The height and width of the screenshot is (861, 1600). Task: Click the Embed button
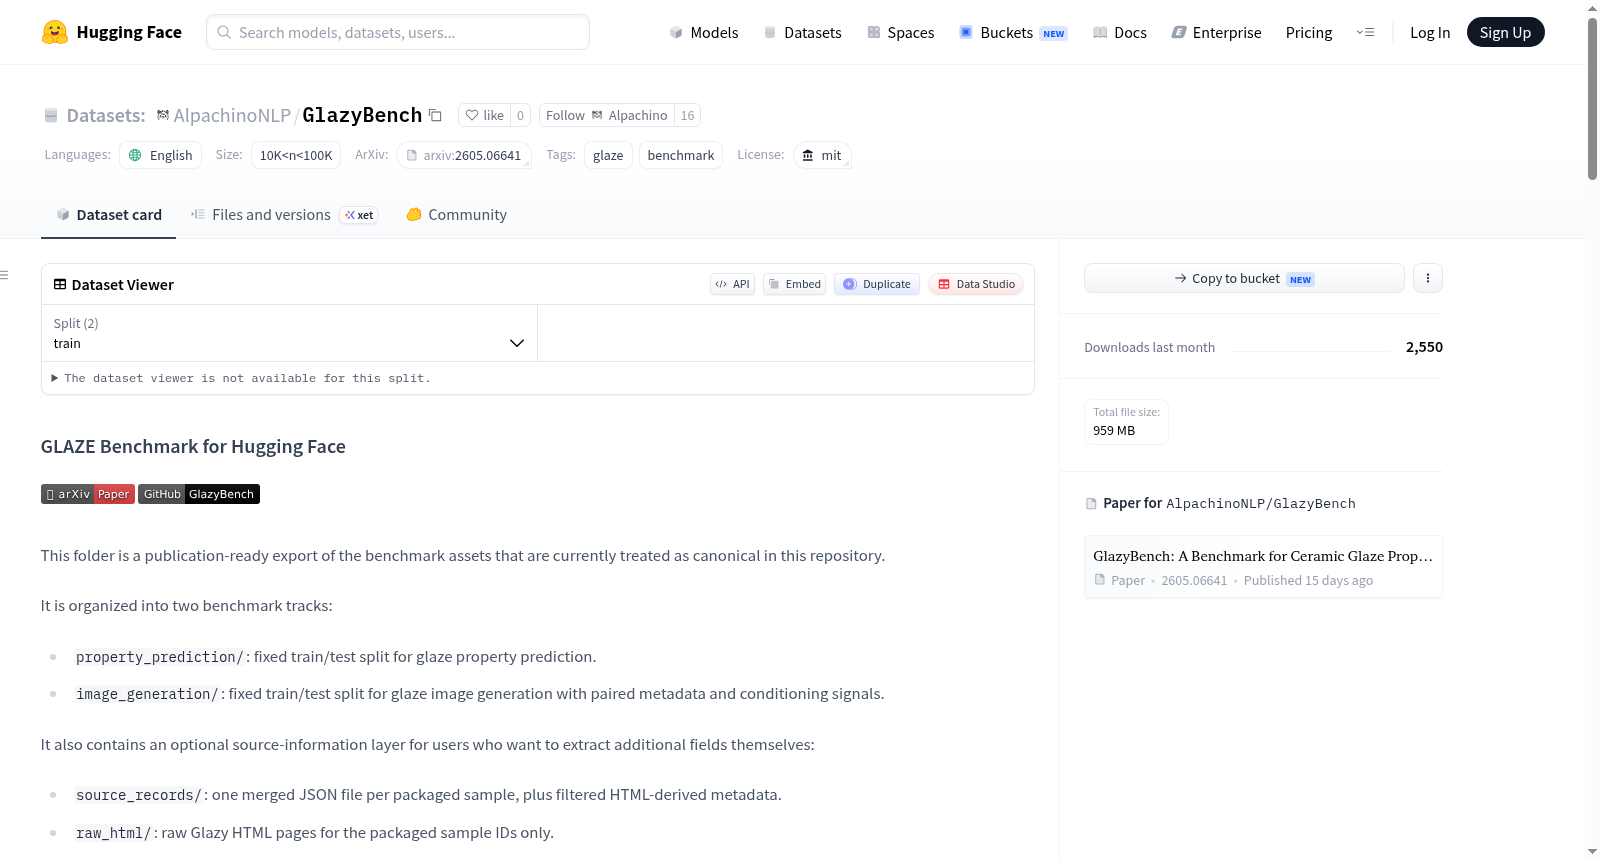coord(795,284)
